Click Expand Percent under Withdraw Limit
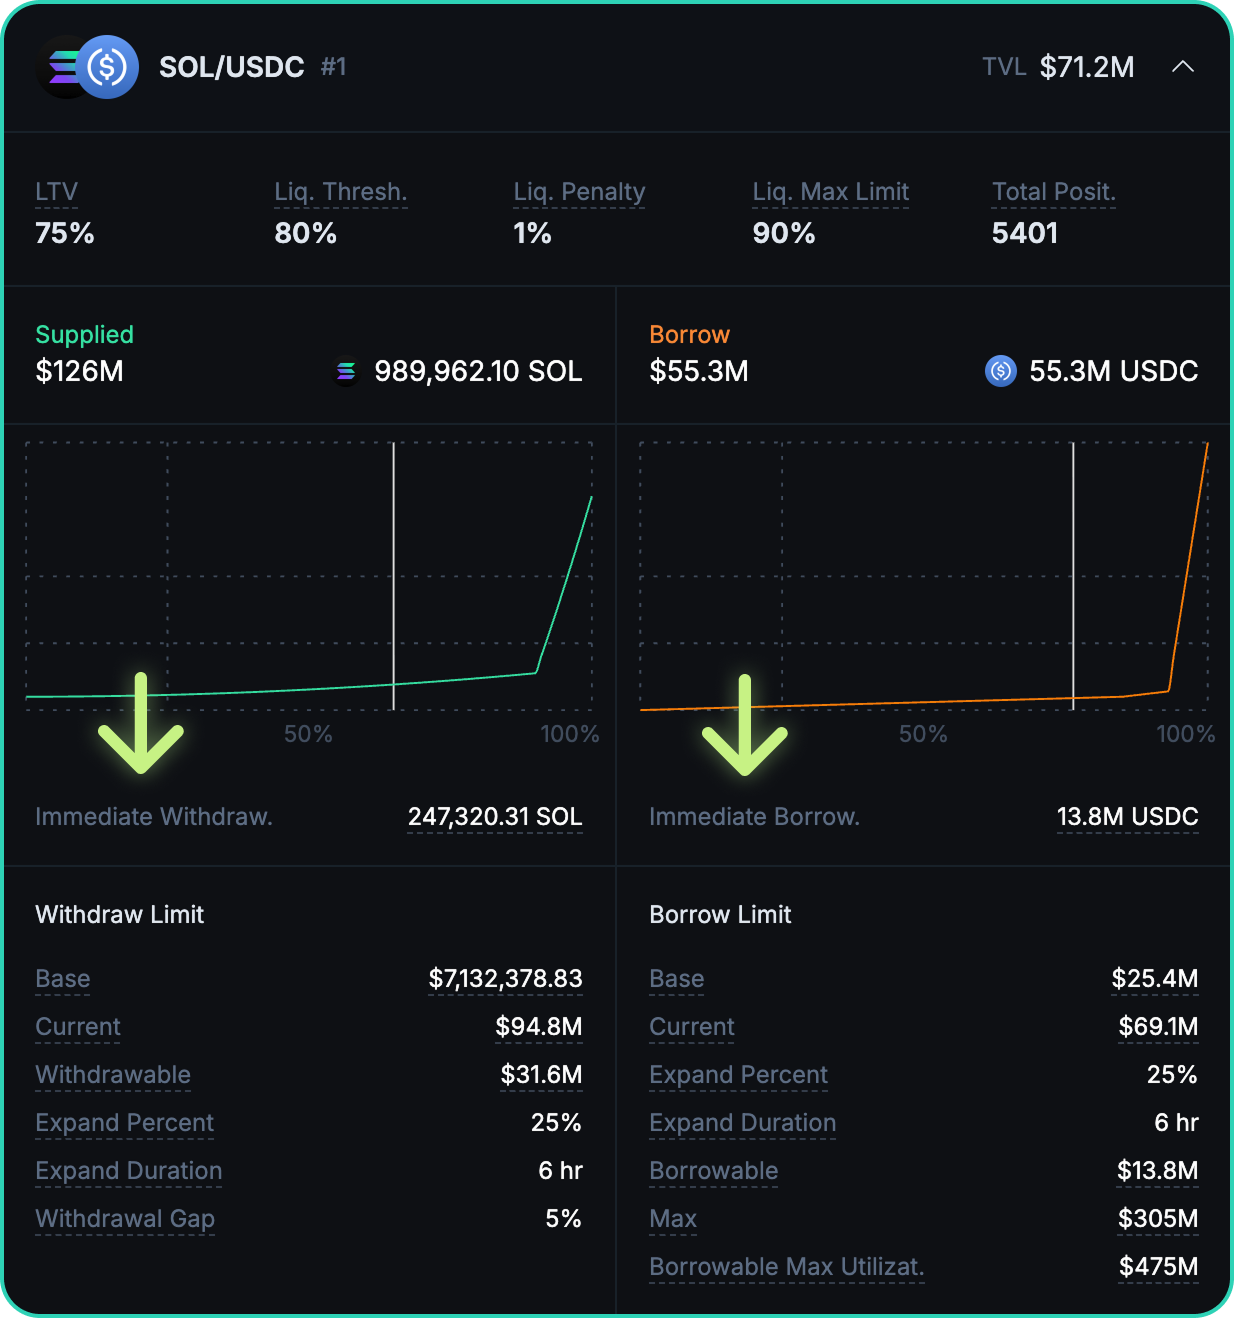Viewport: 1234px width, 1318px height. tap(124, 1123)
